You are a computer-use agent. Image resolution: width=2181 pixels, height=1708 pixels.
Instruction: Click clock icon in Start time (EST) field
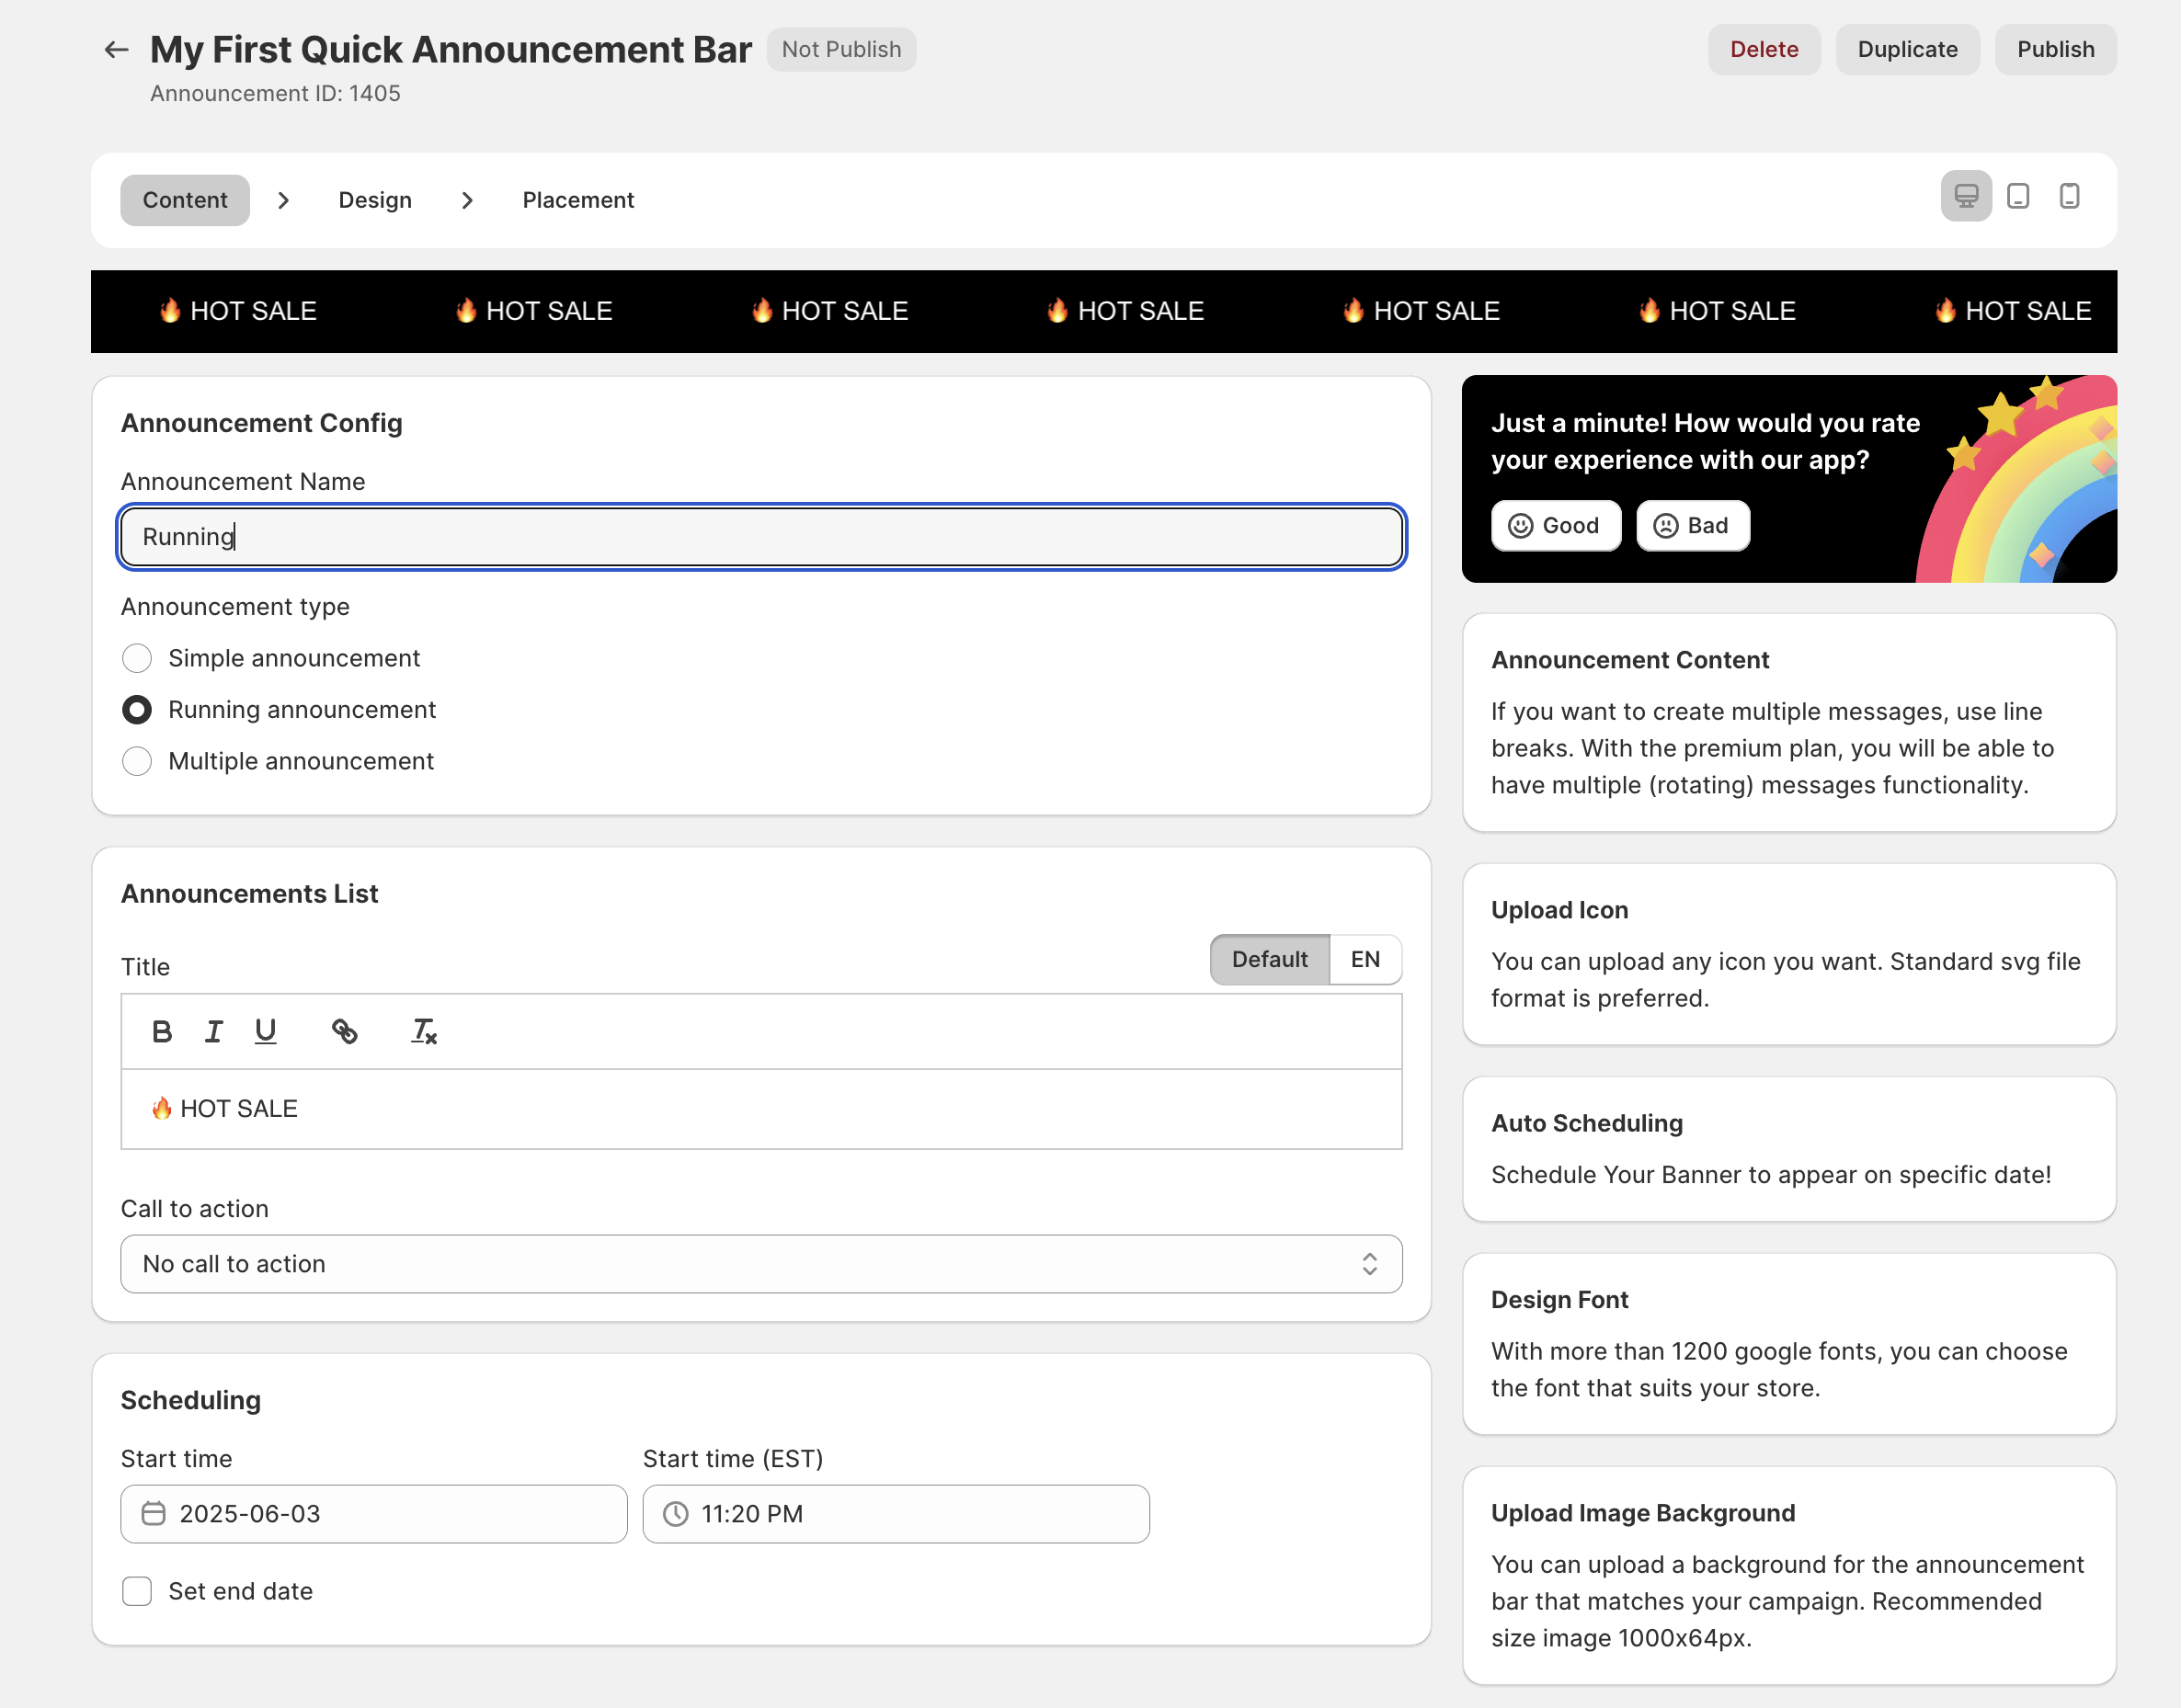coord(676,1513)
